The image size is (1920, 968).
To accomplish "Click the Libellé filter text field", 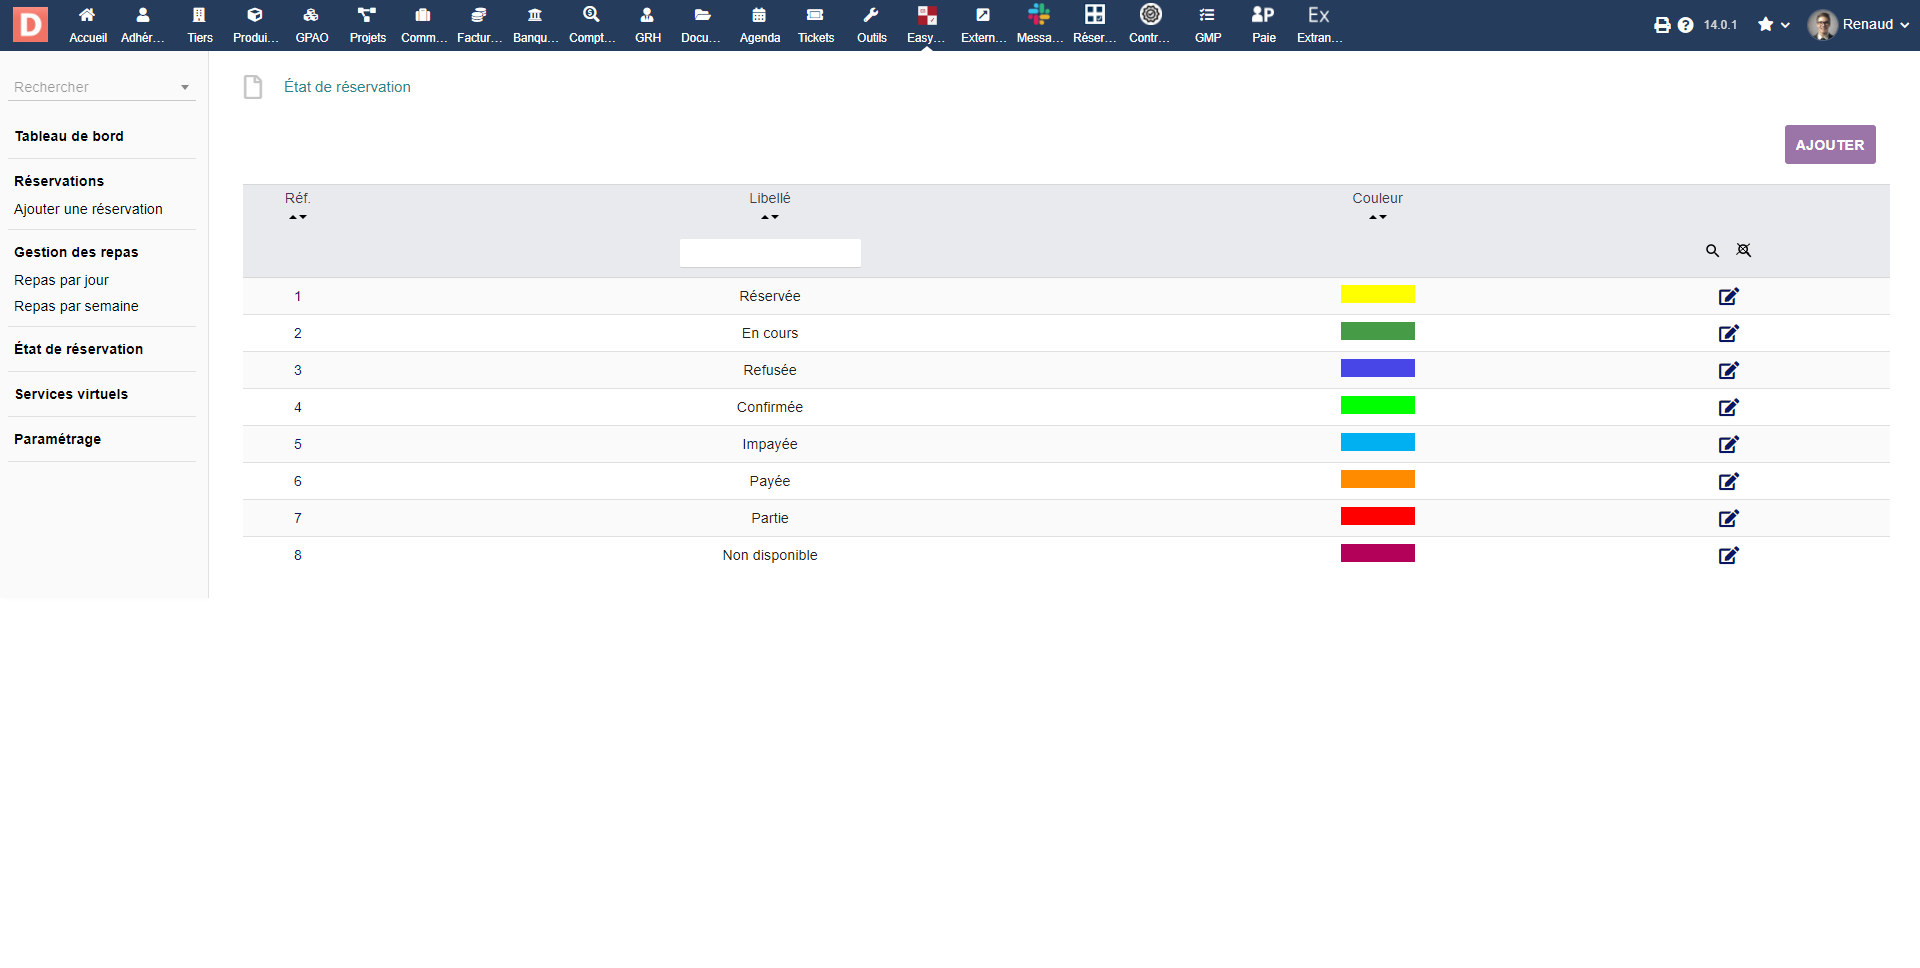I will [x=769, y=252].
